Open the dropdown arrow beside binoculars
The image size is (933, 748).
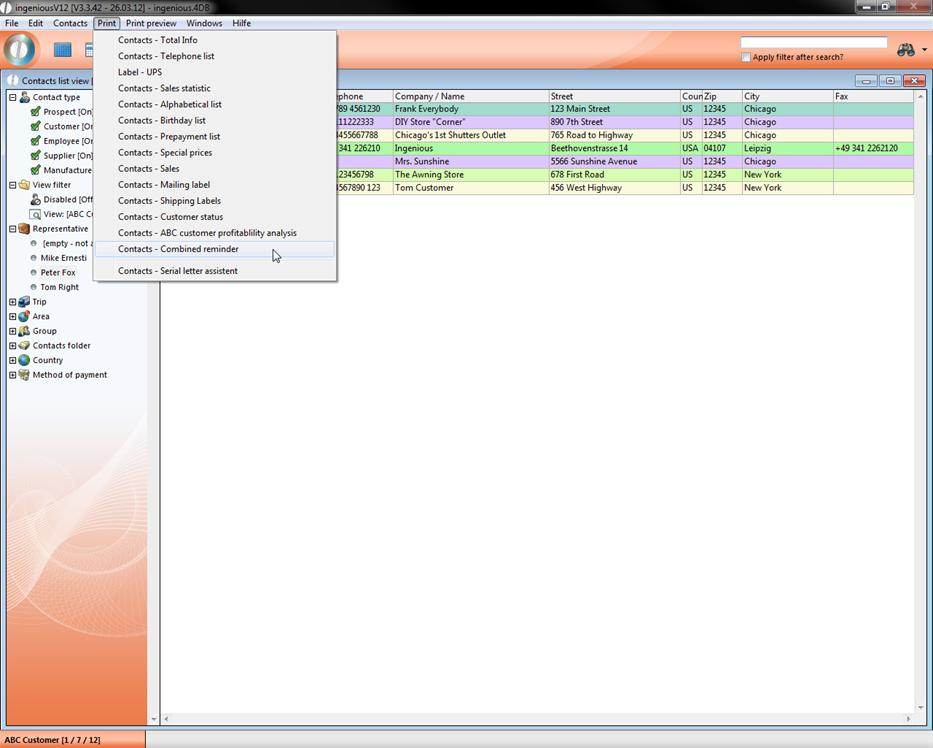(x=924, y=51)
